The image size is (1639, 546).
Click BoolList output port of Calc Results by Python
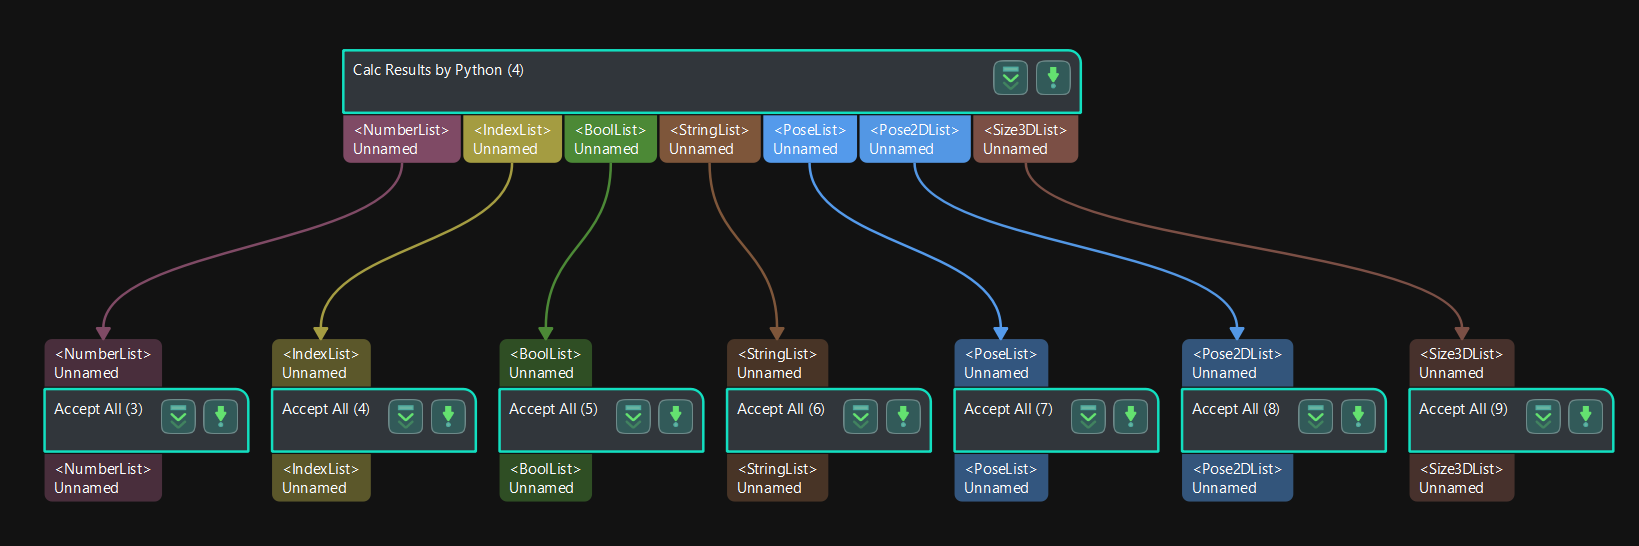point(610,139)
